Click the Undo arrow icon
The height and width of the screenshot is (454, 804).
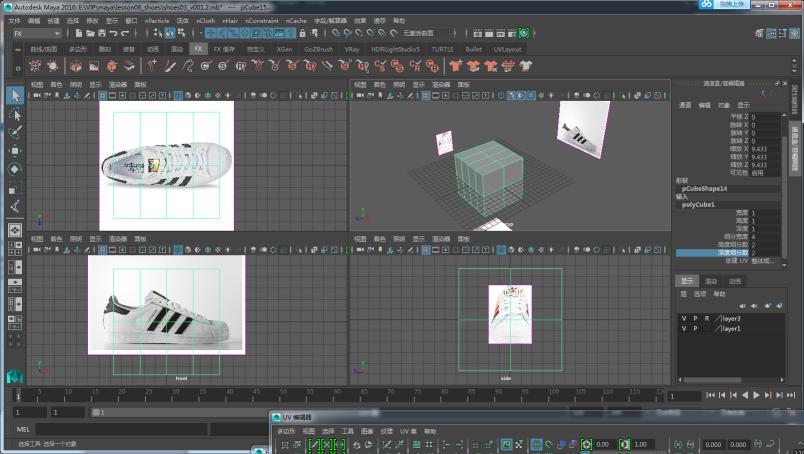coord(113,33)
